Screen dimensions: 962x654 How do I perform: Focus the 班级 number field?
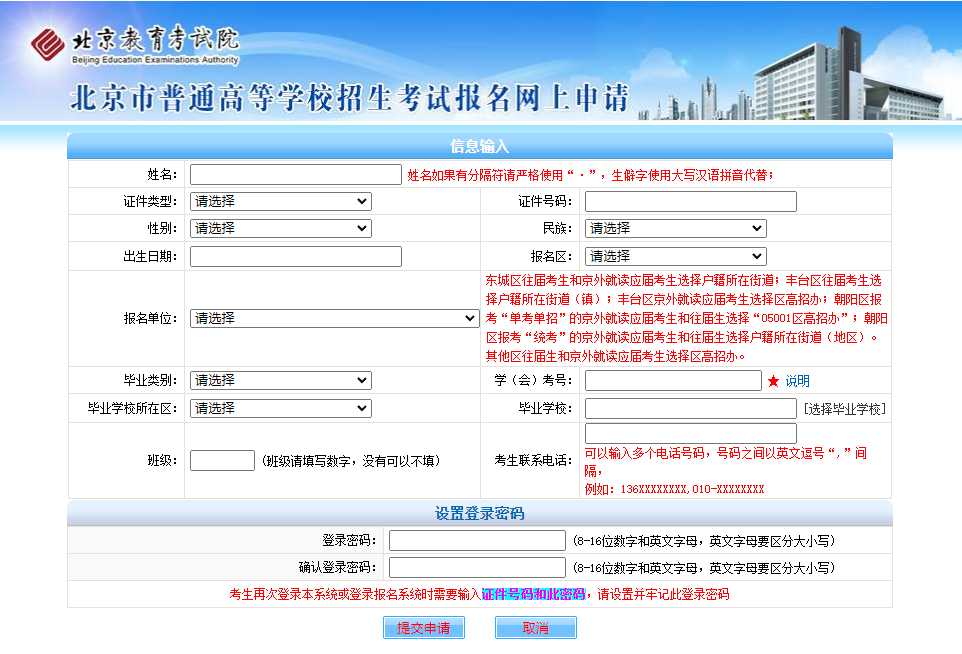coord(222,461)
